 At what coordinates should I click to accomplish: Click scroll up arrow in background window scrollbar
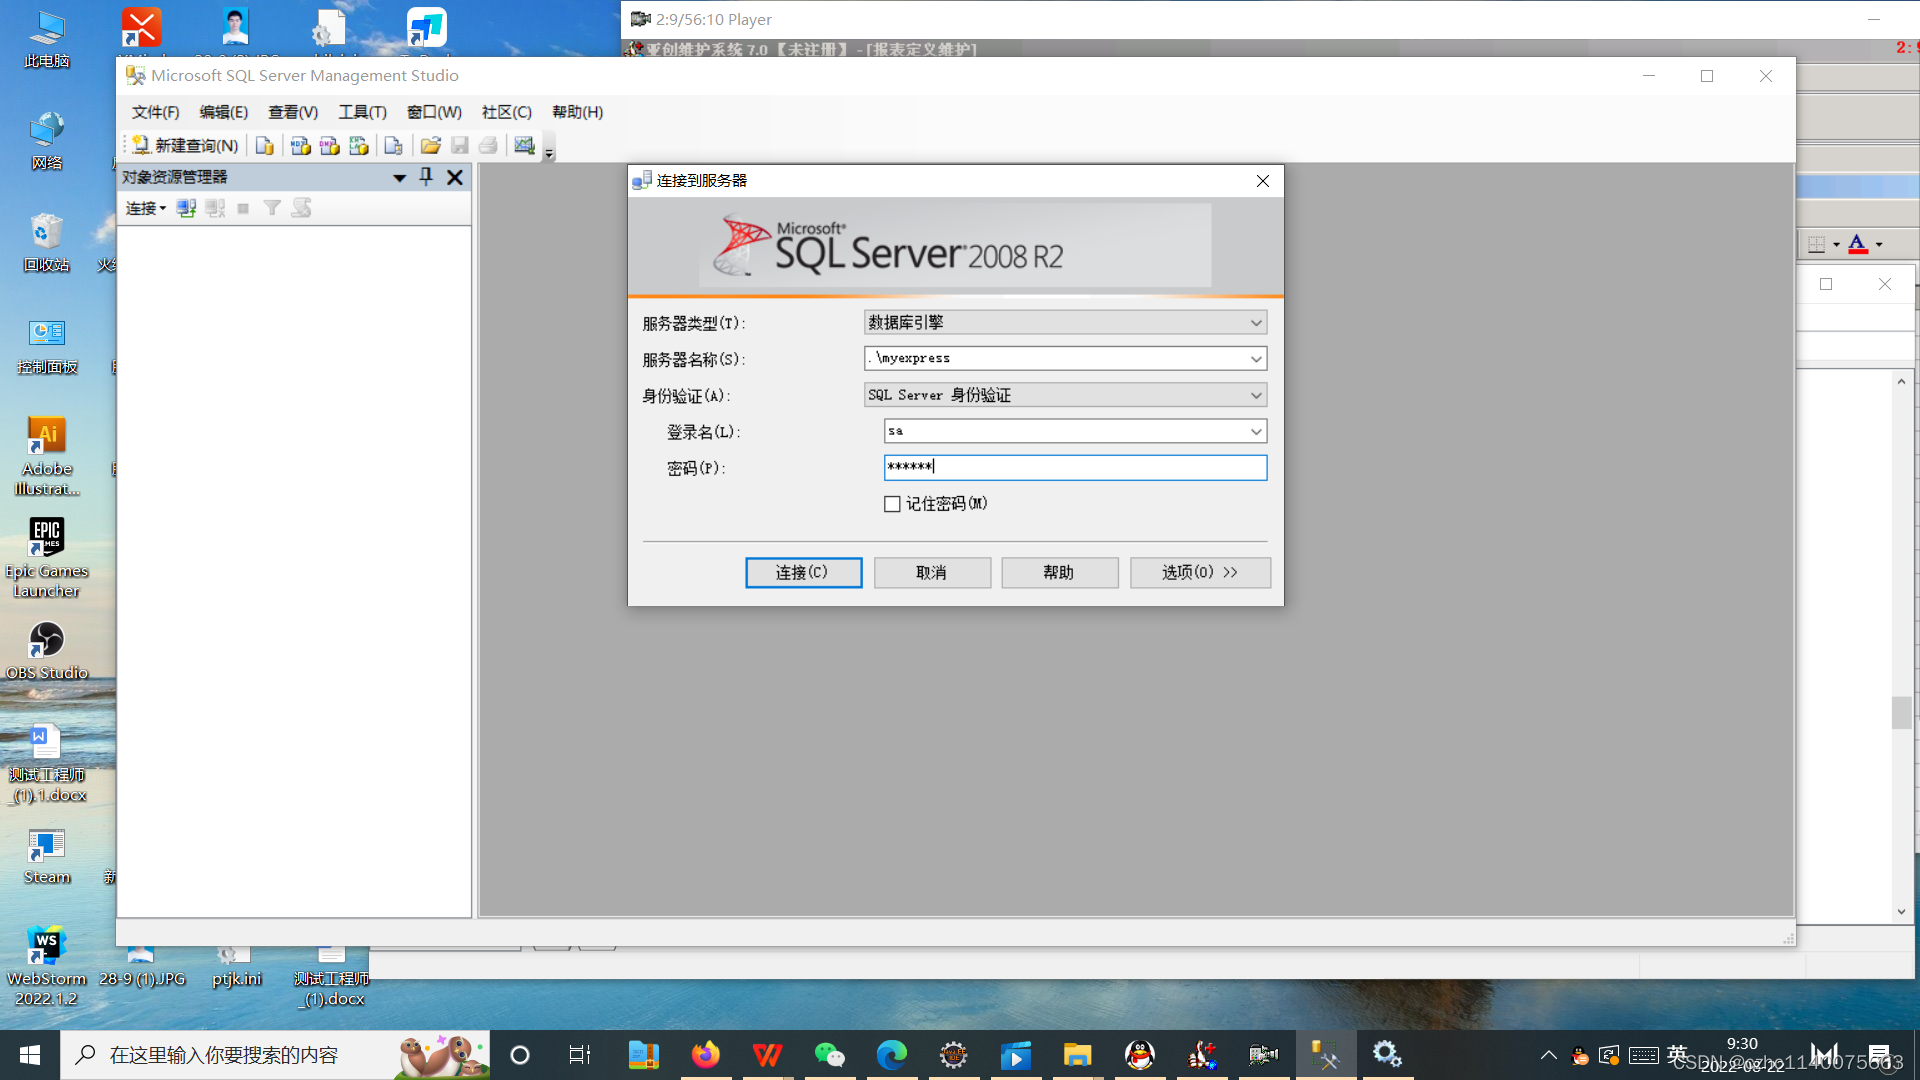click(x=1902, y=382)
